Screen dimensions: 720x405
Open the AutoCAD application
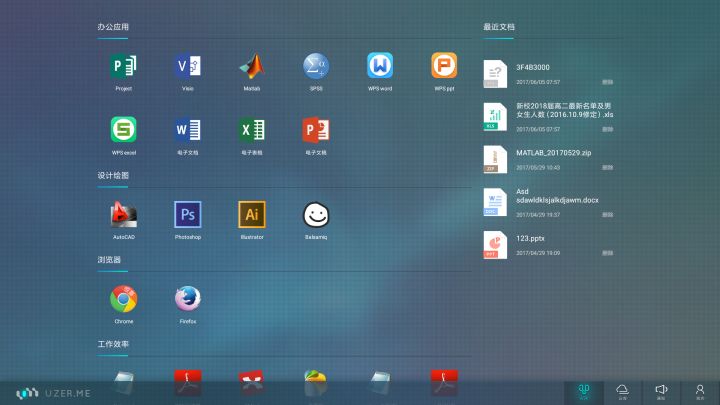(124, 214)
